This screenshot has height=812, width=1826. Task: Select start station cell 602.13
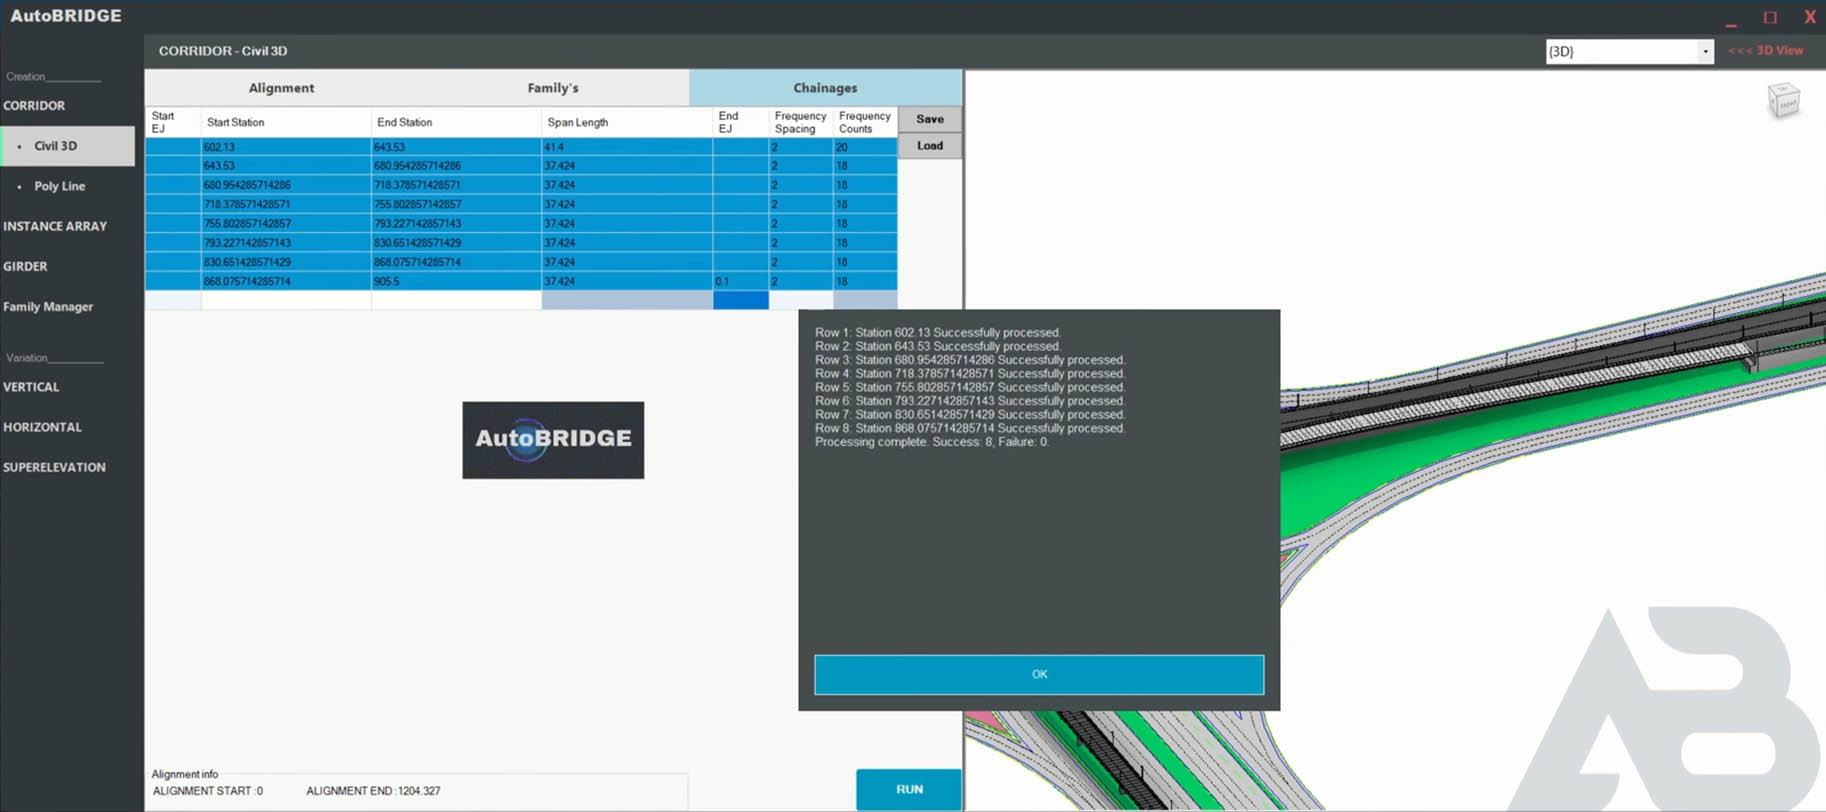(286, 147)
